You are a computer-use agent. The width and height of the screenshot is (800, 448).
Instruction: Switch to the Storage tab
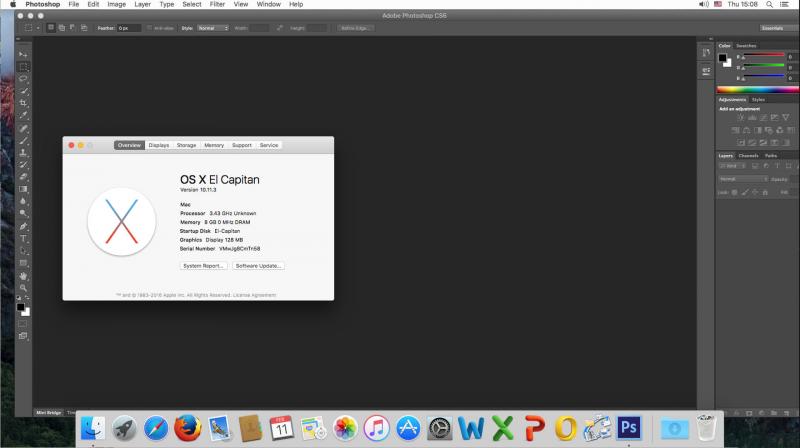pyautogui.click(x=186, y=145)
